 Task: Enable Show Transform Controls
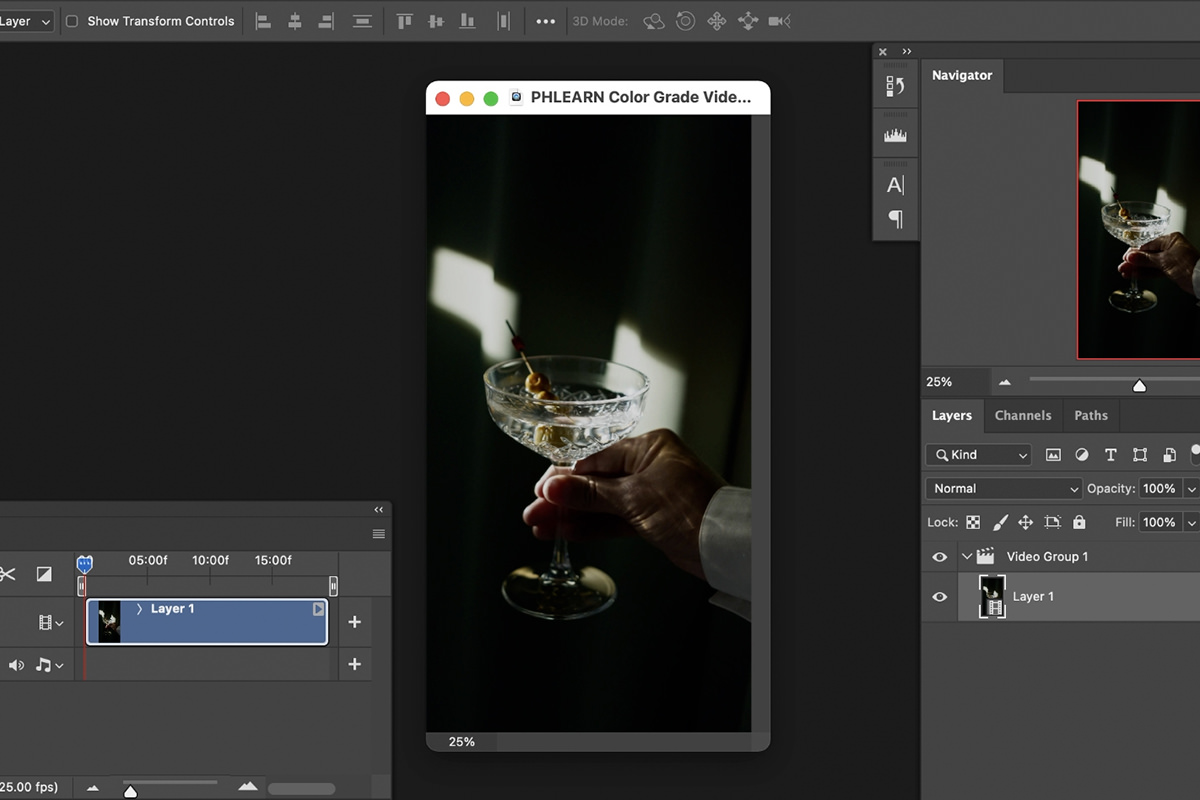pyautogui.click(x=71, y=20)
